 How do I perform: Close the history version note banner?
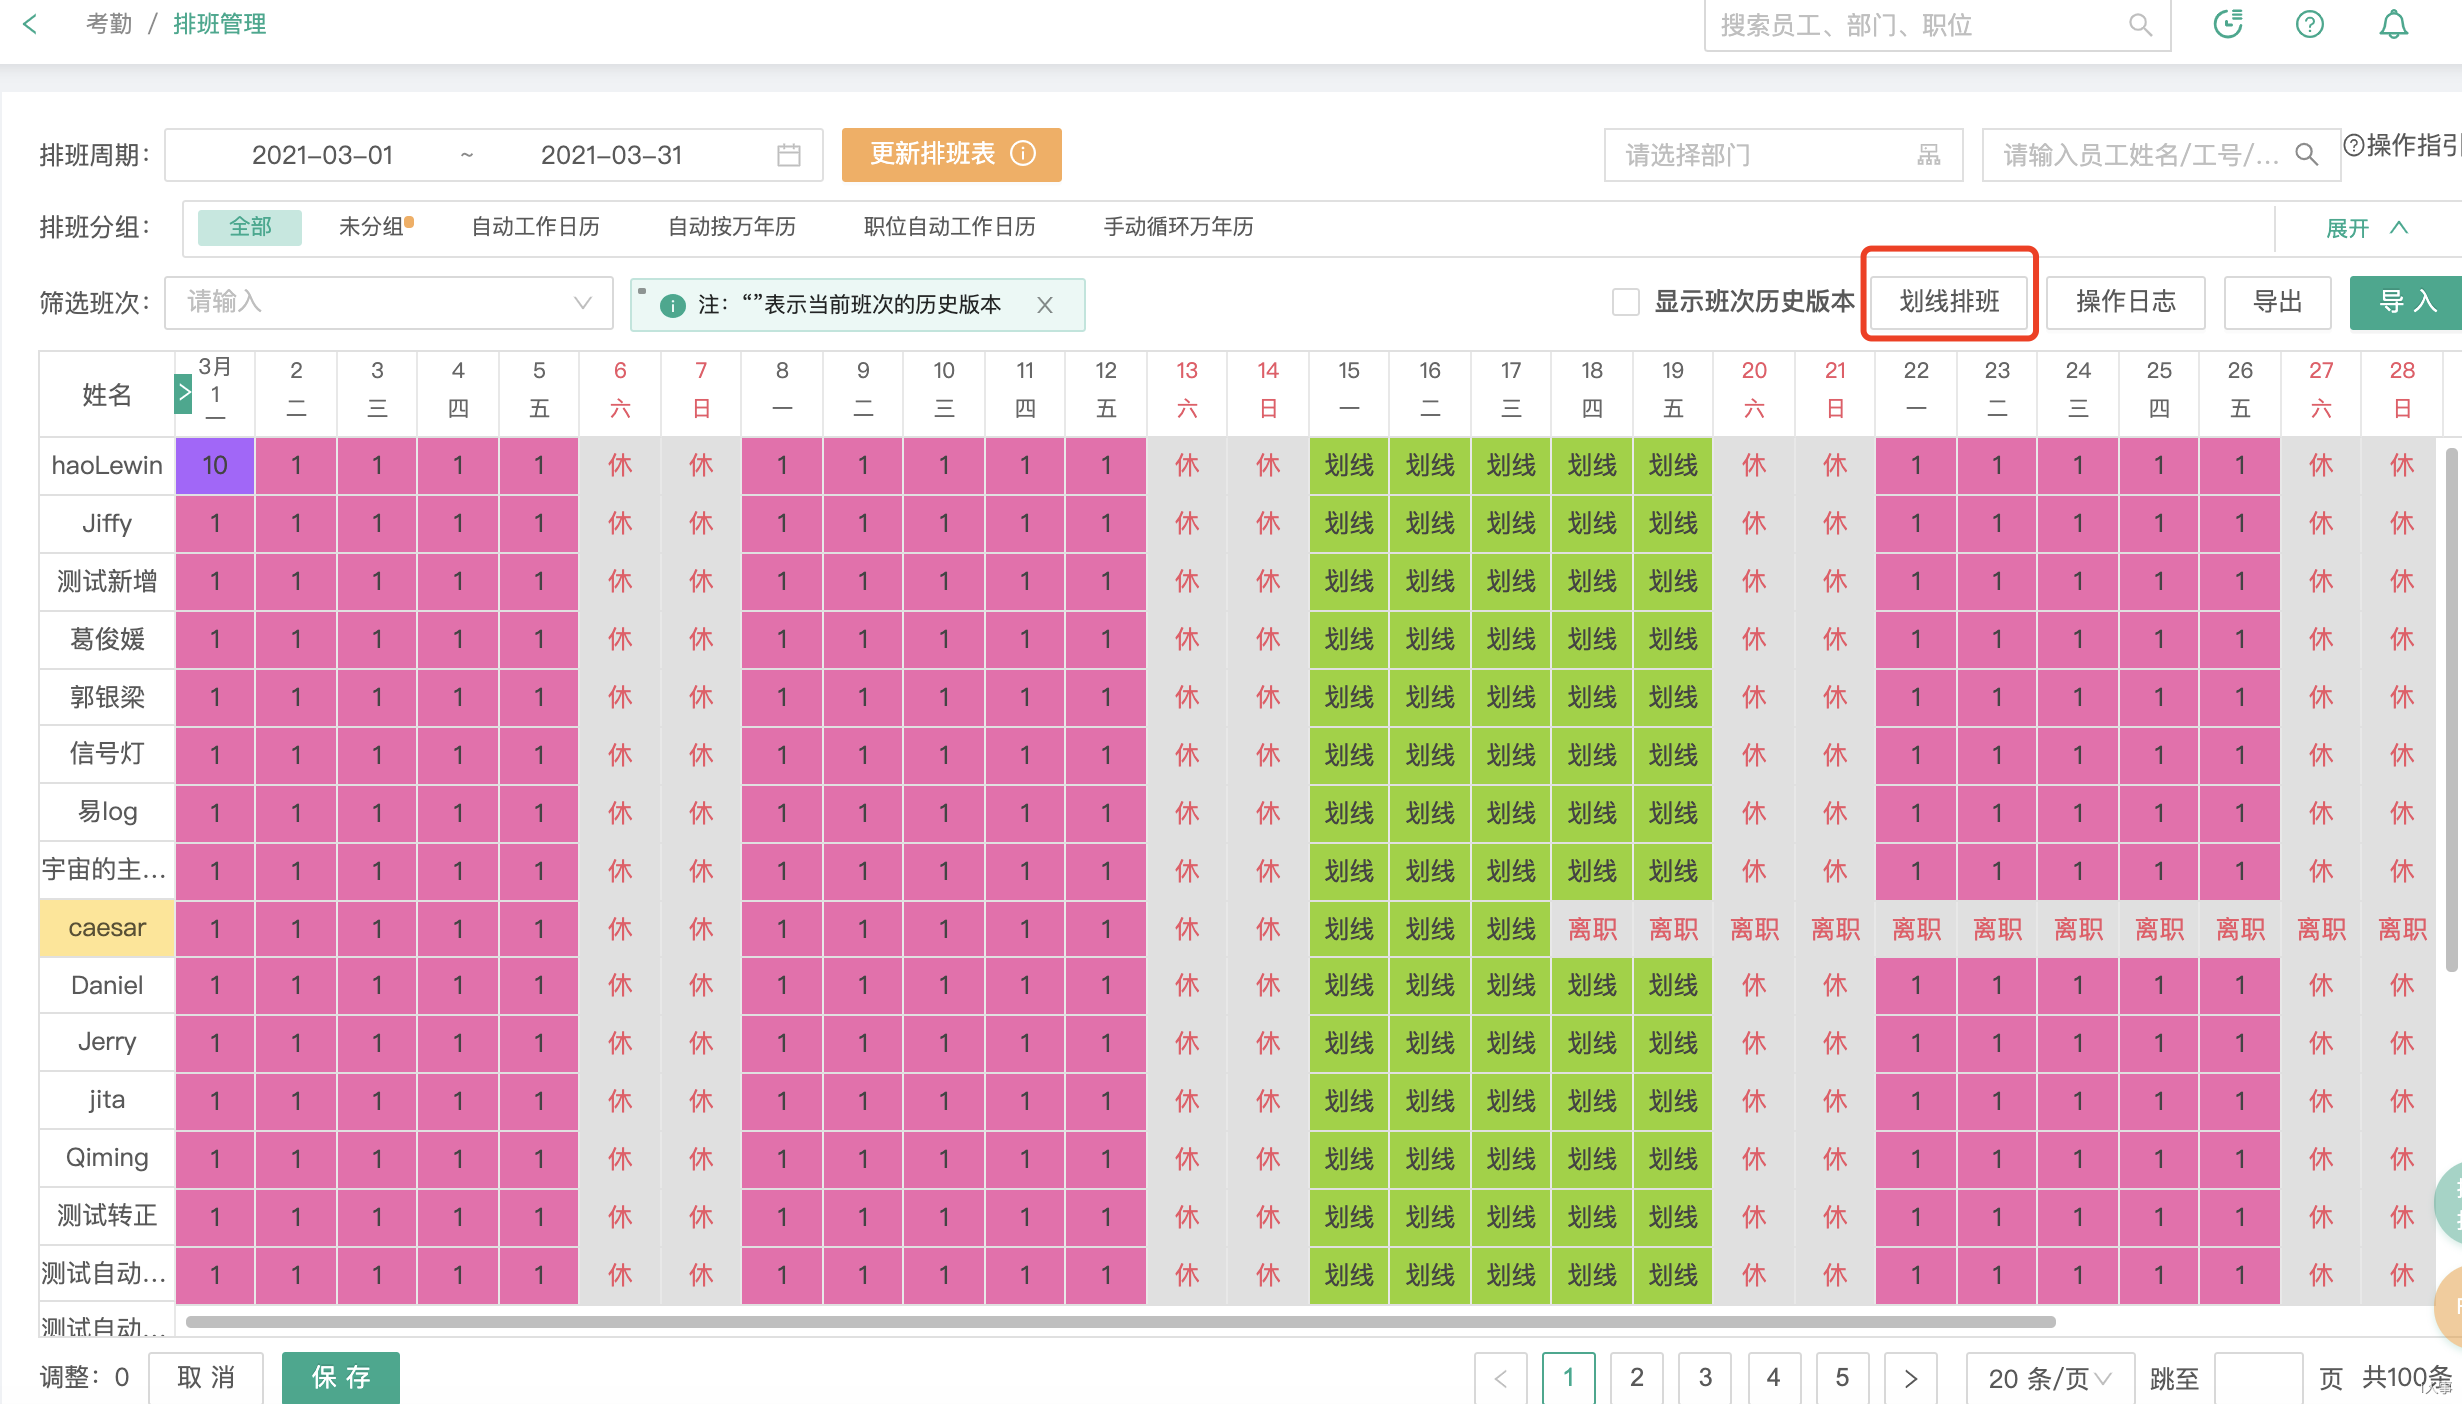(x=1045, y=305)
